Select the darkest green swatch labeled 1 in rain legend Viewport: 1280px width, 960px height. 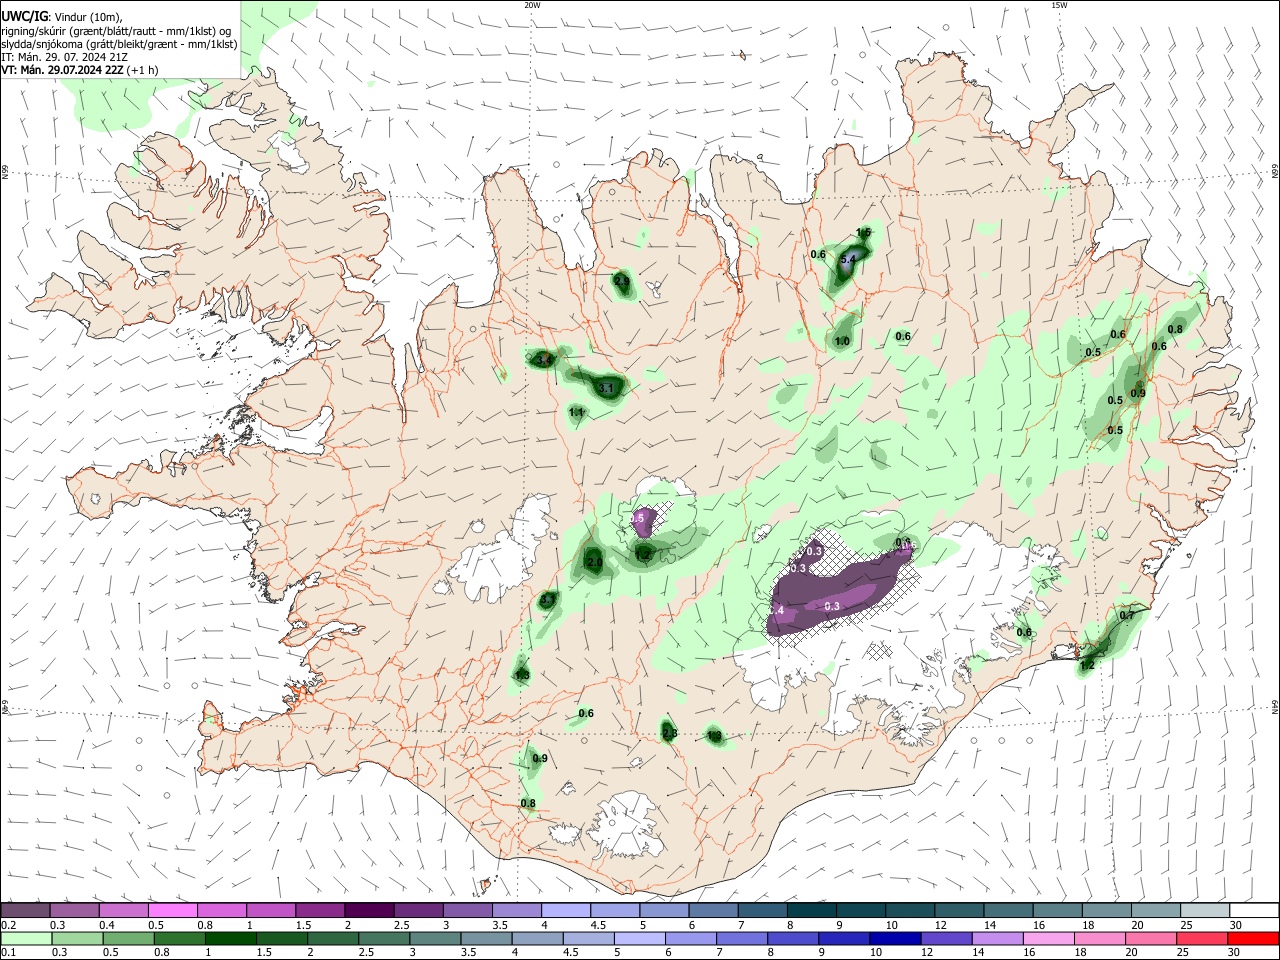click(x=230, y=938)
